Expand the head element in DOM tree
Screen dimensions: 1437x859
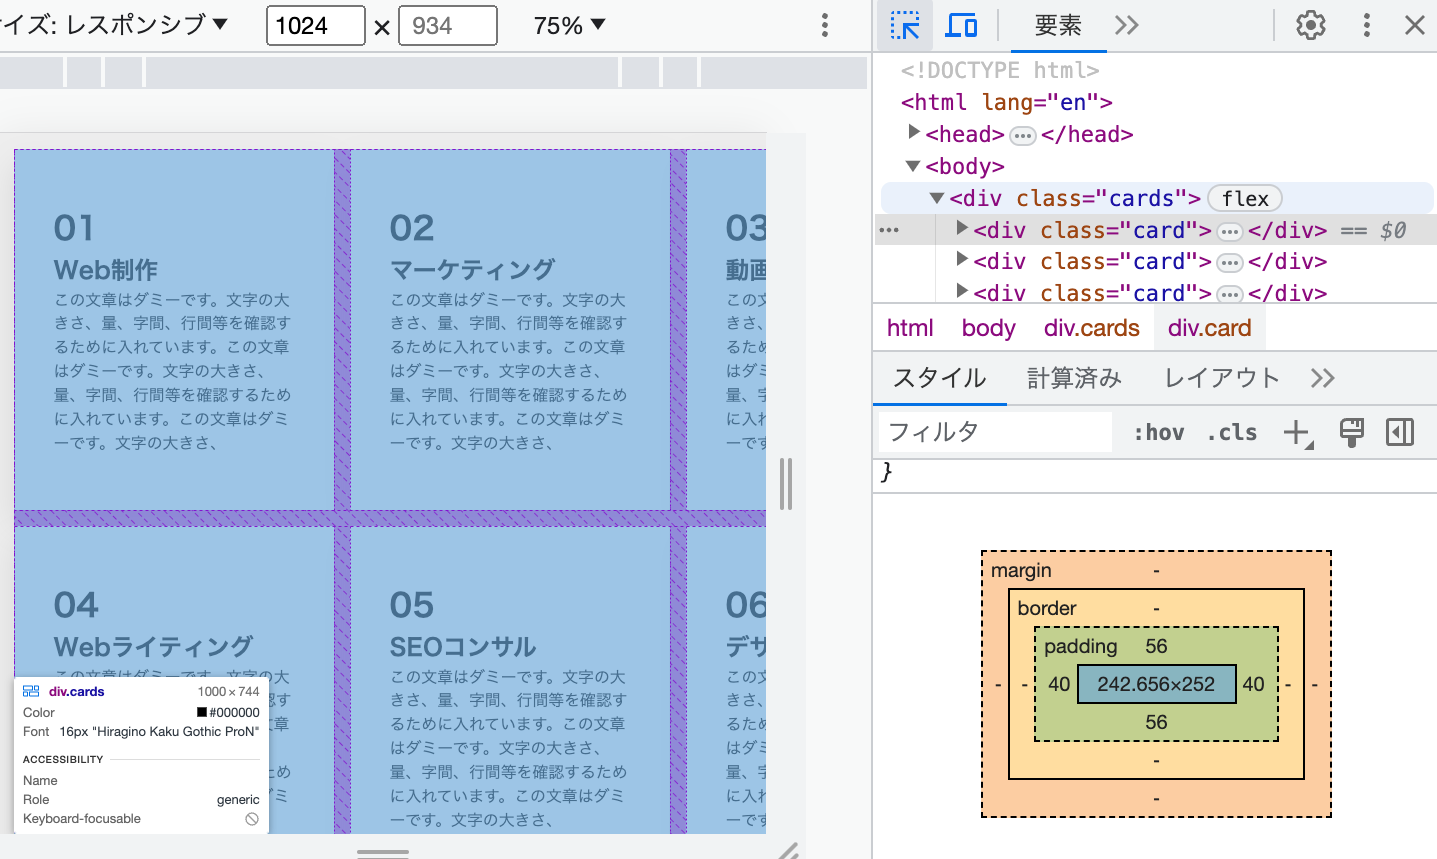pyautogui.click(x=913, y=133)
